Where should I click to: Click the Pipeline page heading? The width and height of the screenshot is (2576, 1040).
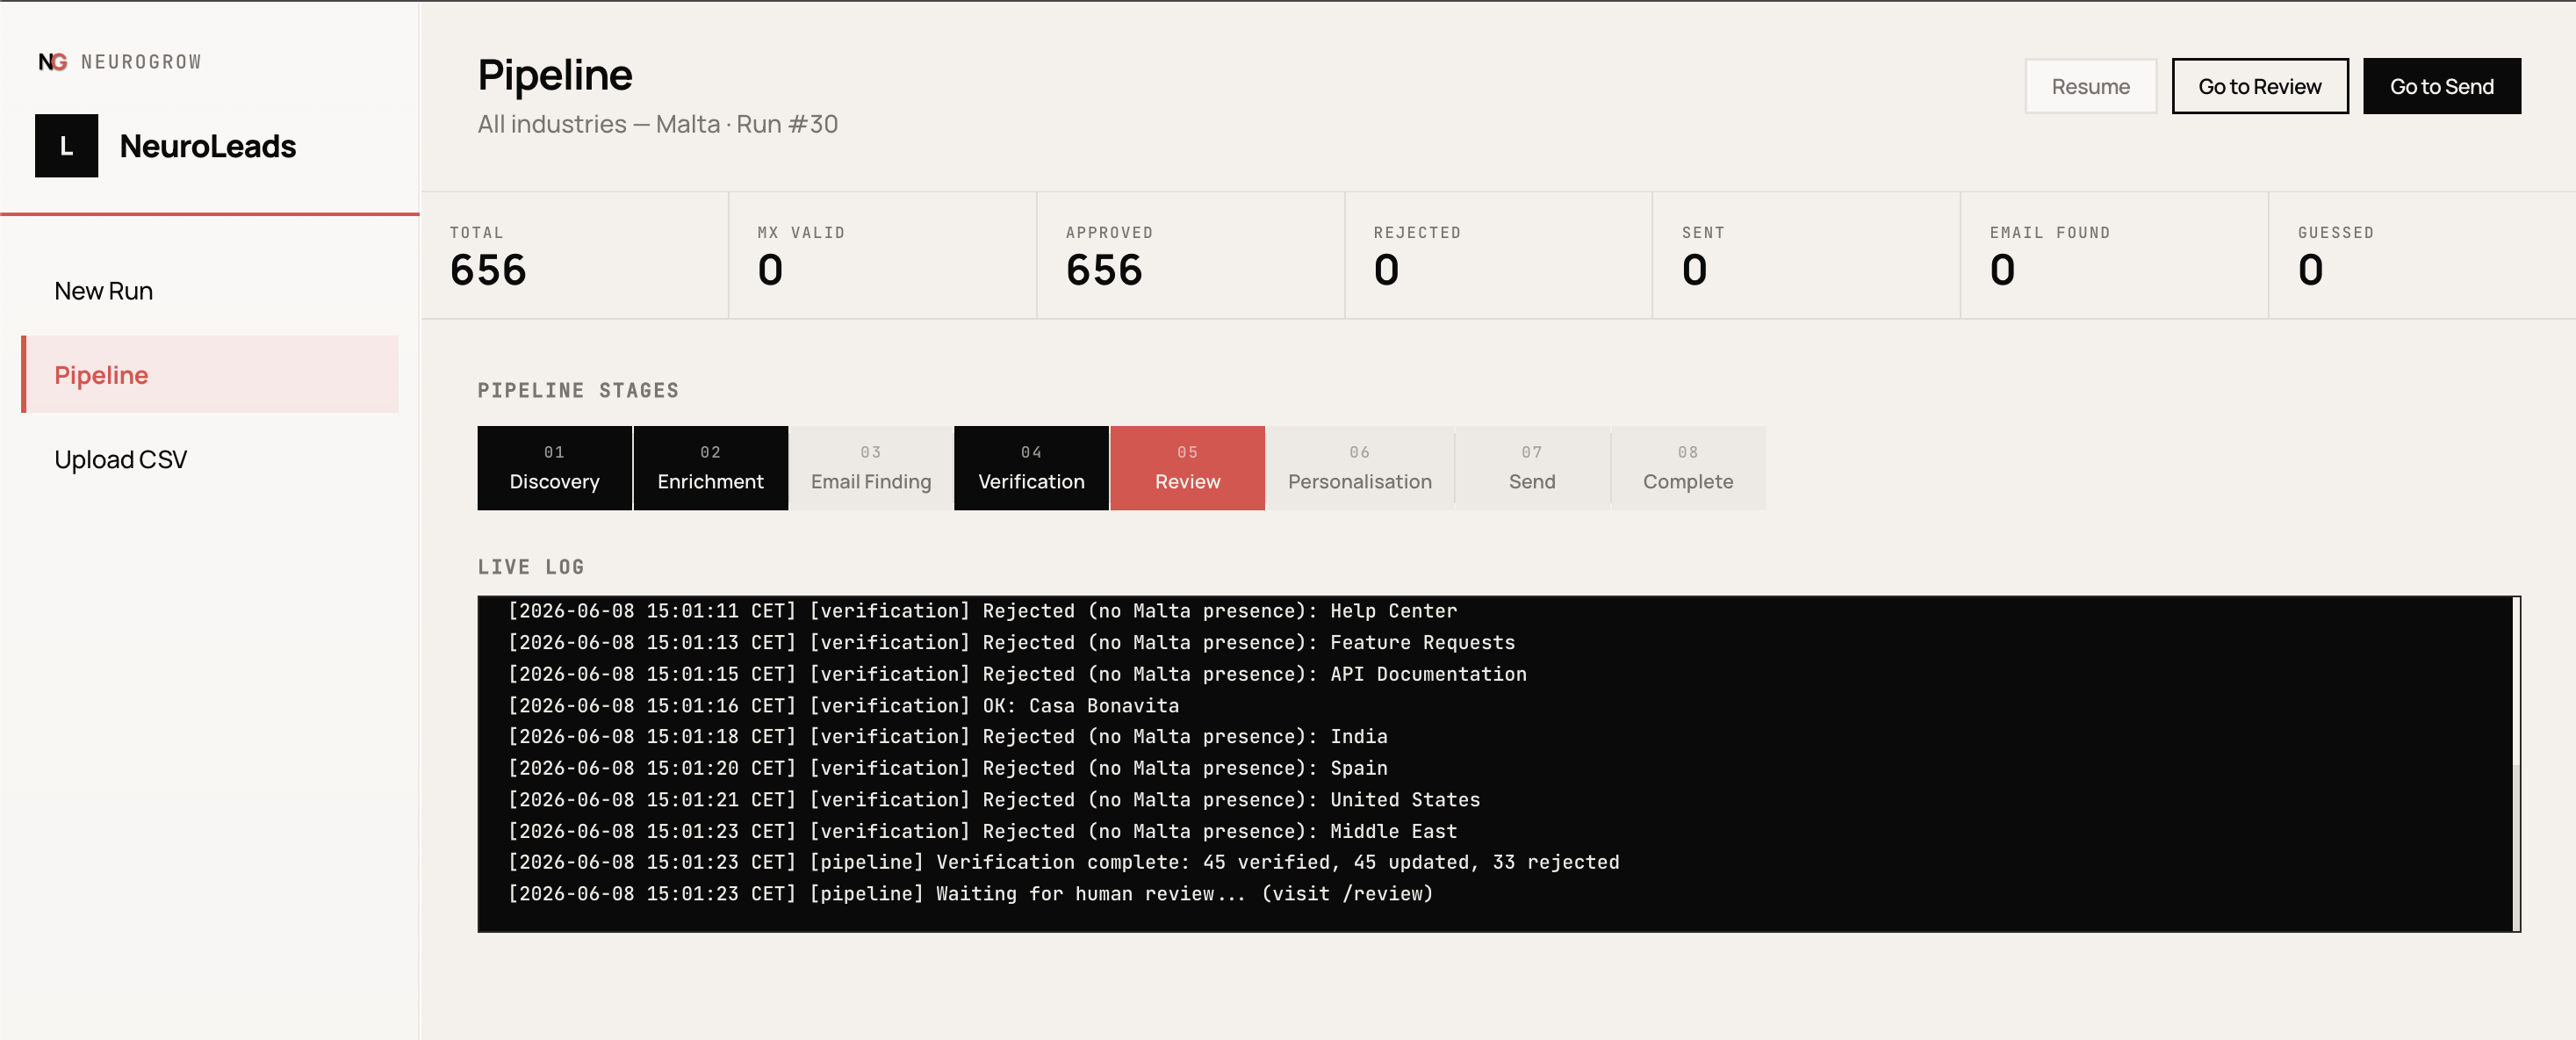tap(555, 75)
